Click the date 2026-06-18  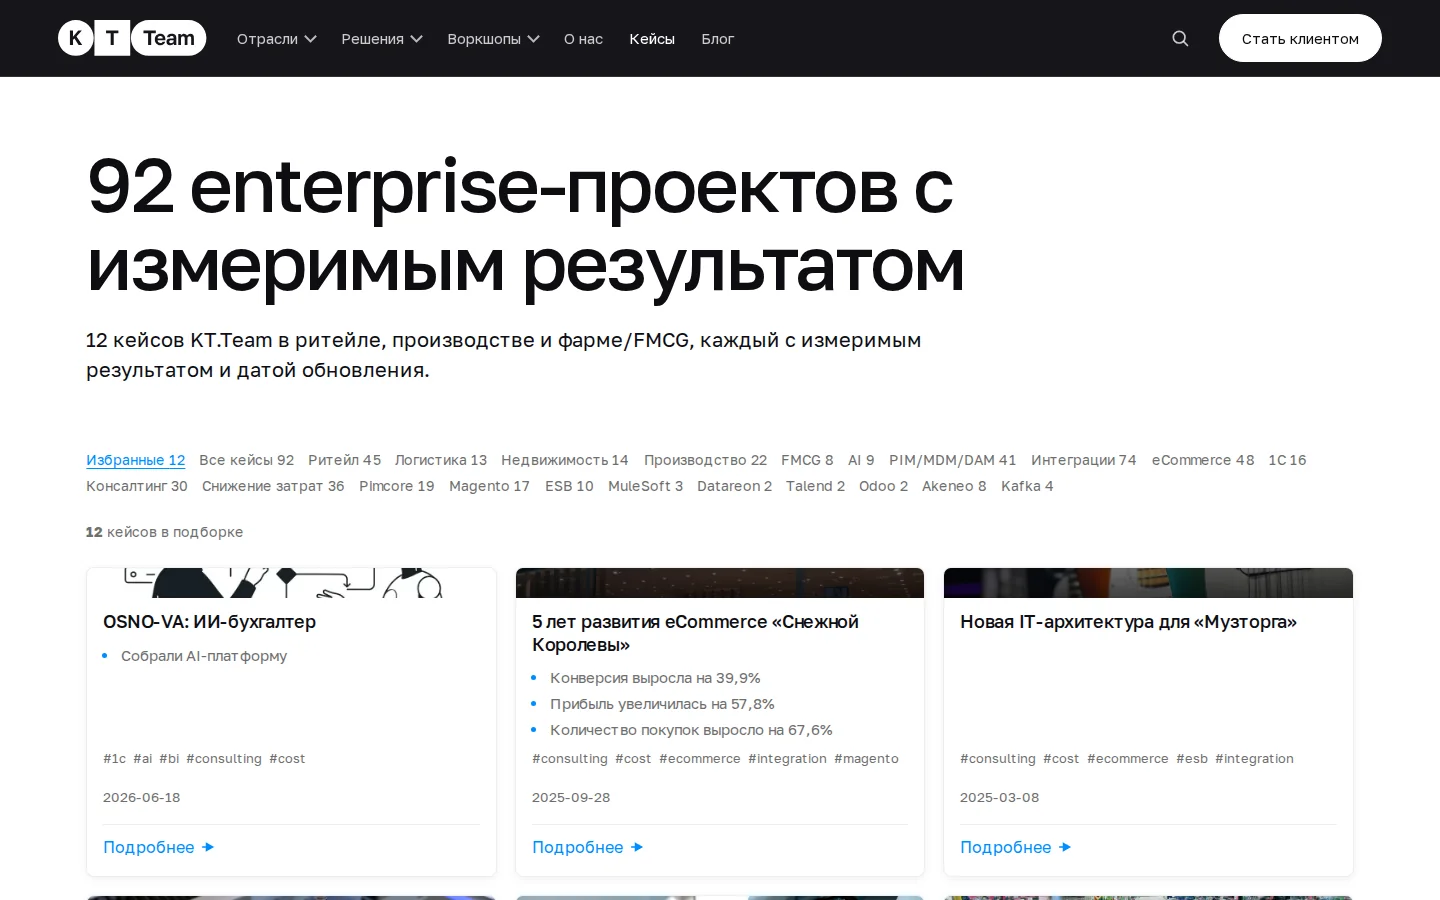click(x=142, y=798)
